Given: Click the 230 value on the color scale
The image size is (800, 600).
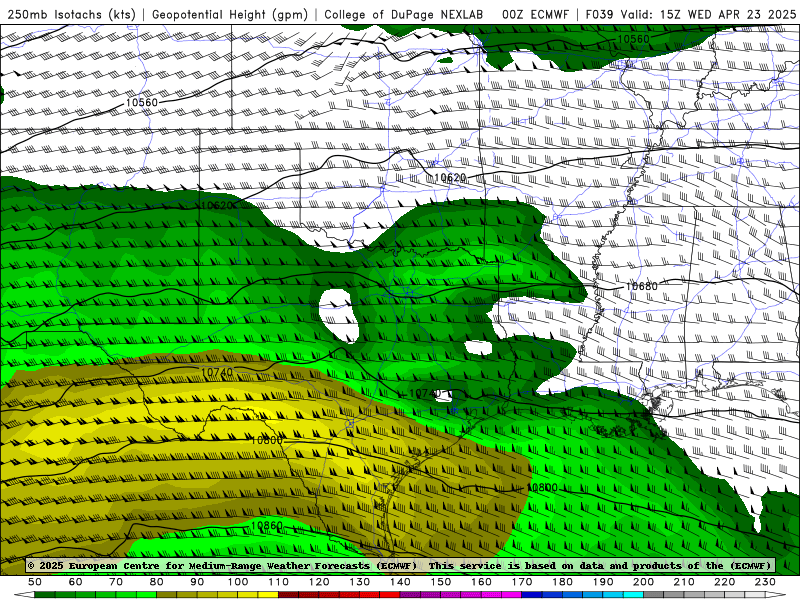Looking at the screenshot, I should pos(765,582).
